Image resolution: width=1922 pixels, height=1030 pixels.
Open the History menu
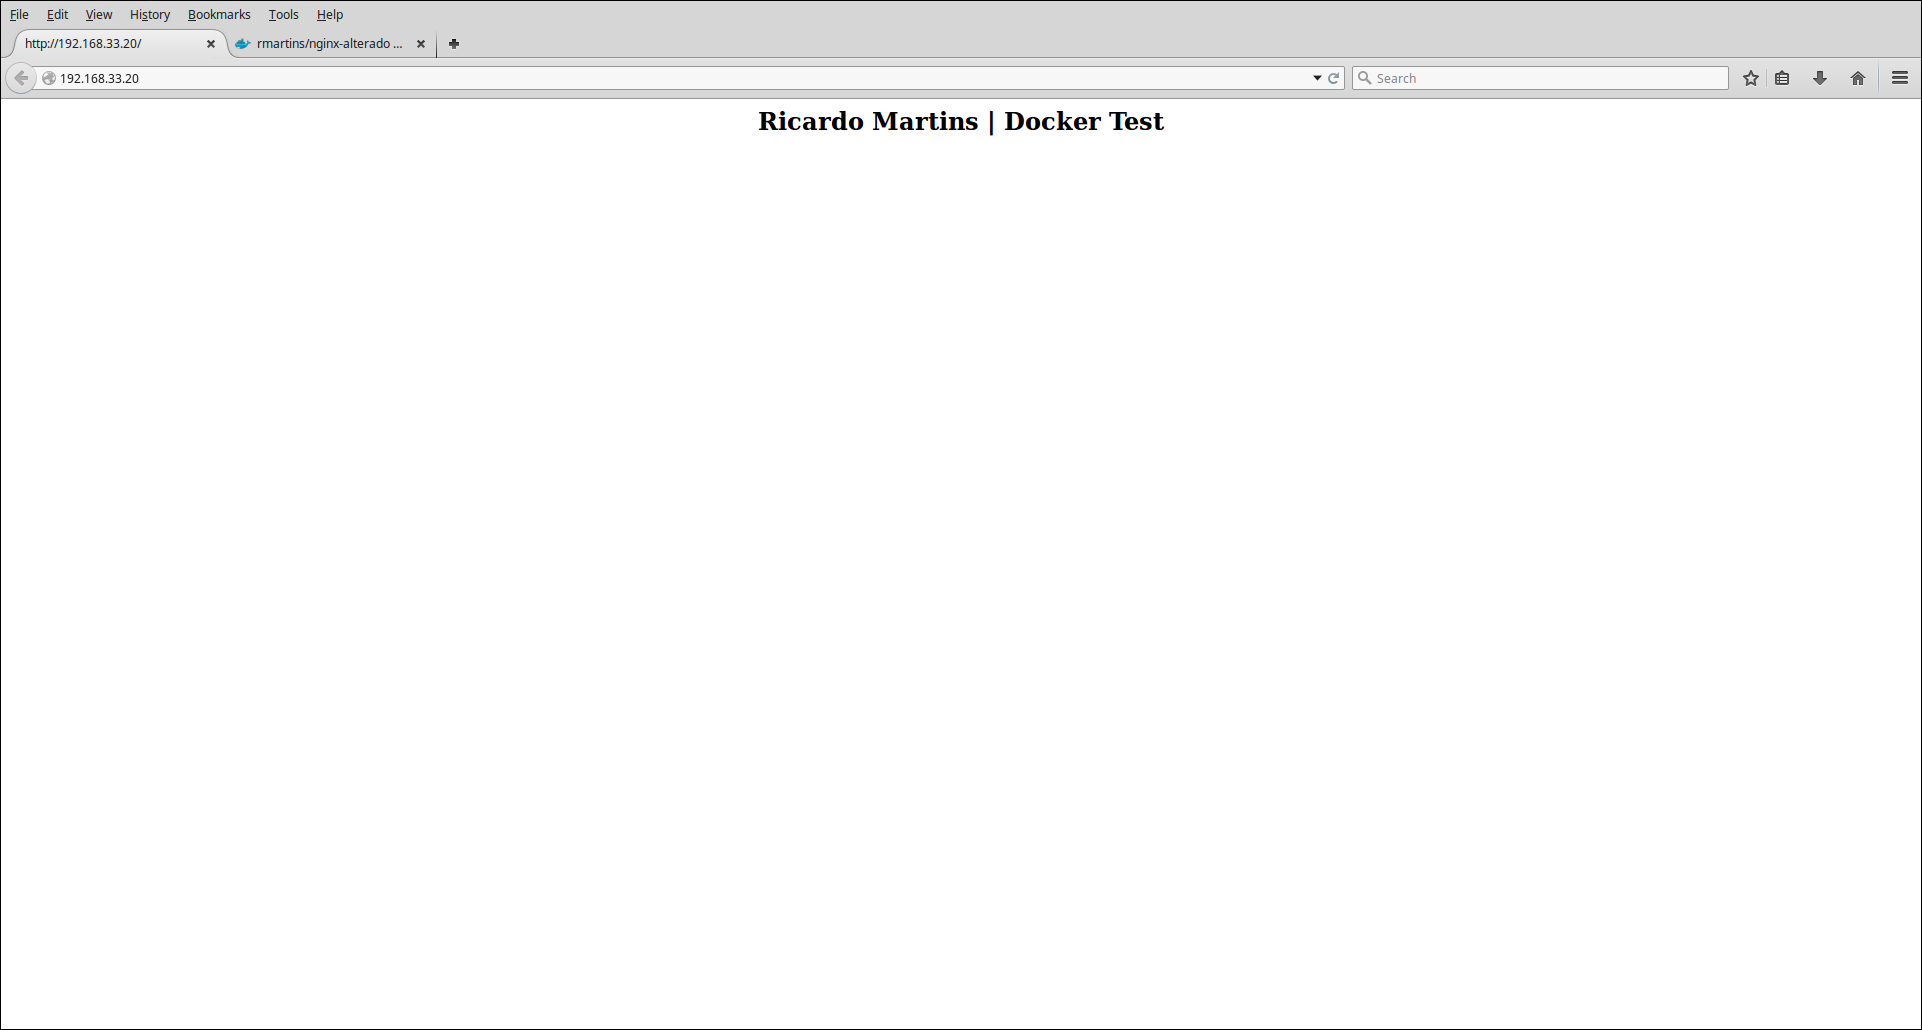coord(149,14)
